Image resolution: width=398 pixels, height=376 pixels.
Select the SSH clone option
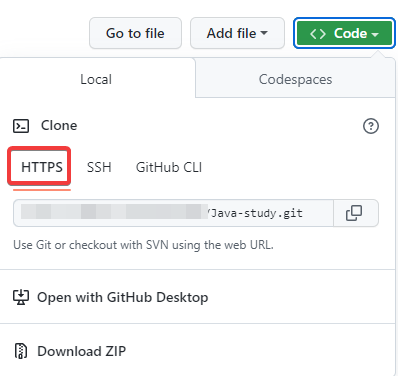click(x=99, y=167)
